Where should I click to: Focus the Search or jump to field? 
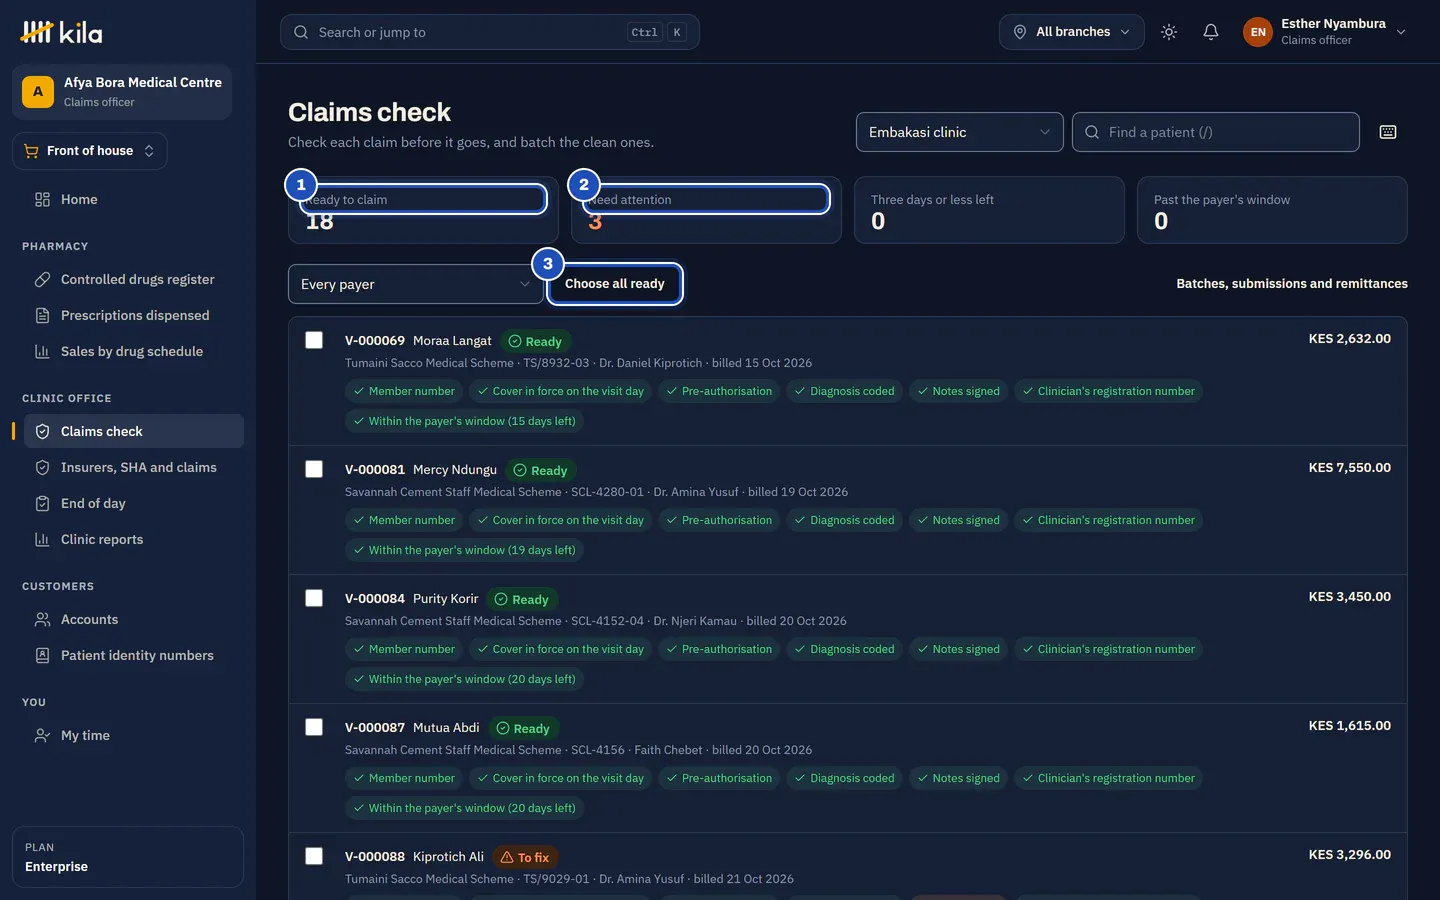[x=490, y=32]
